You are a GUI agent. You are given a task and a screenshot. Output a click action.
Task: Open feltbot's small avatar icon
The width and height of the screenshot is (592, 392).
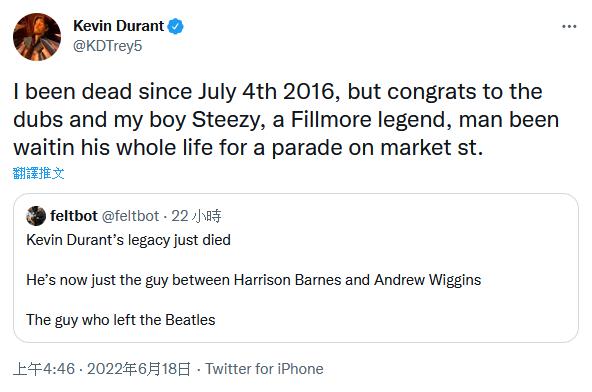pyautogui.click(x=36, y=216)
